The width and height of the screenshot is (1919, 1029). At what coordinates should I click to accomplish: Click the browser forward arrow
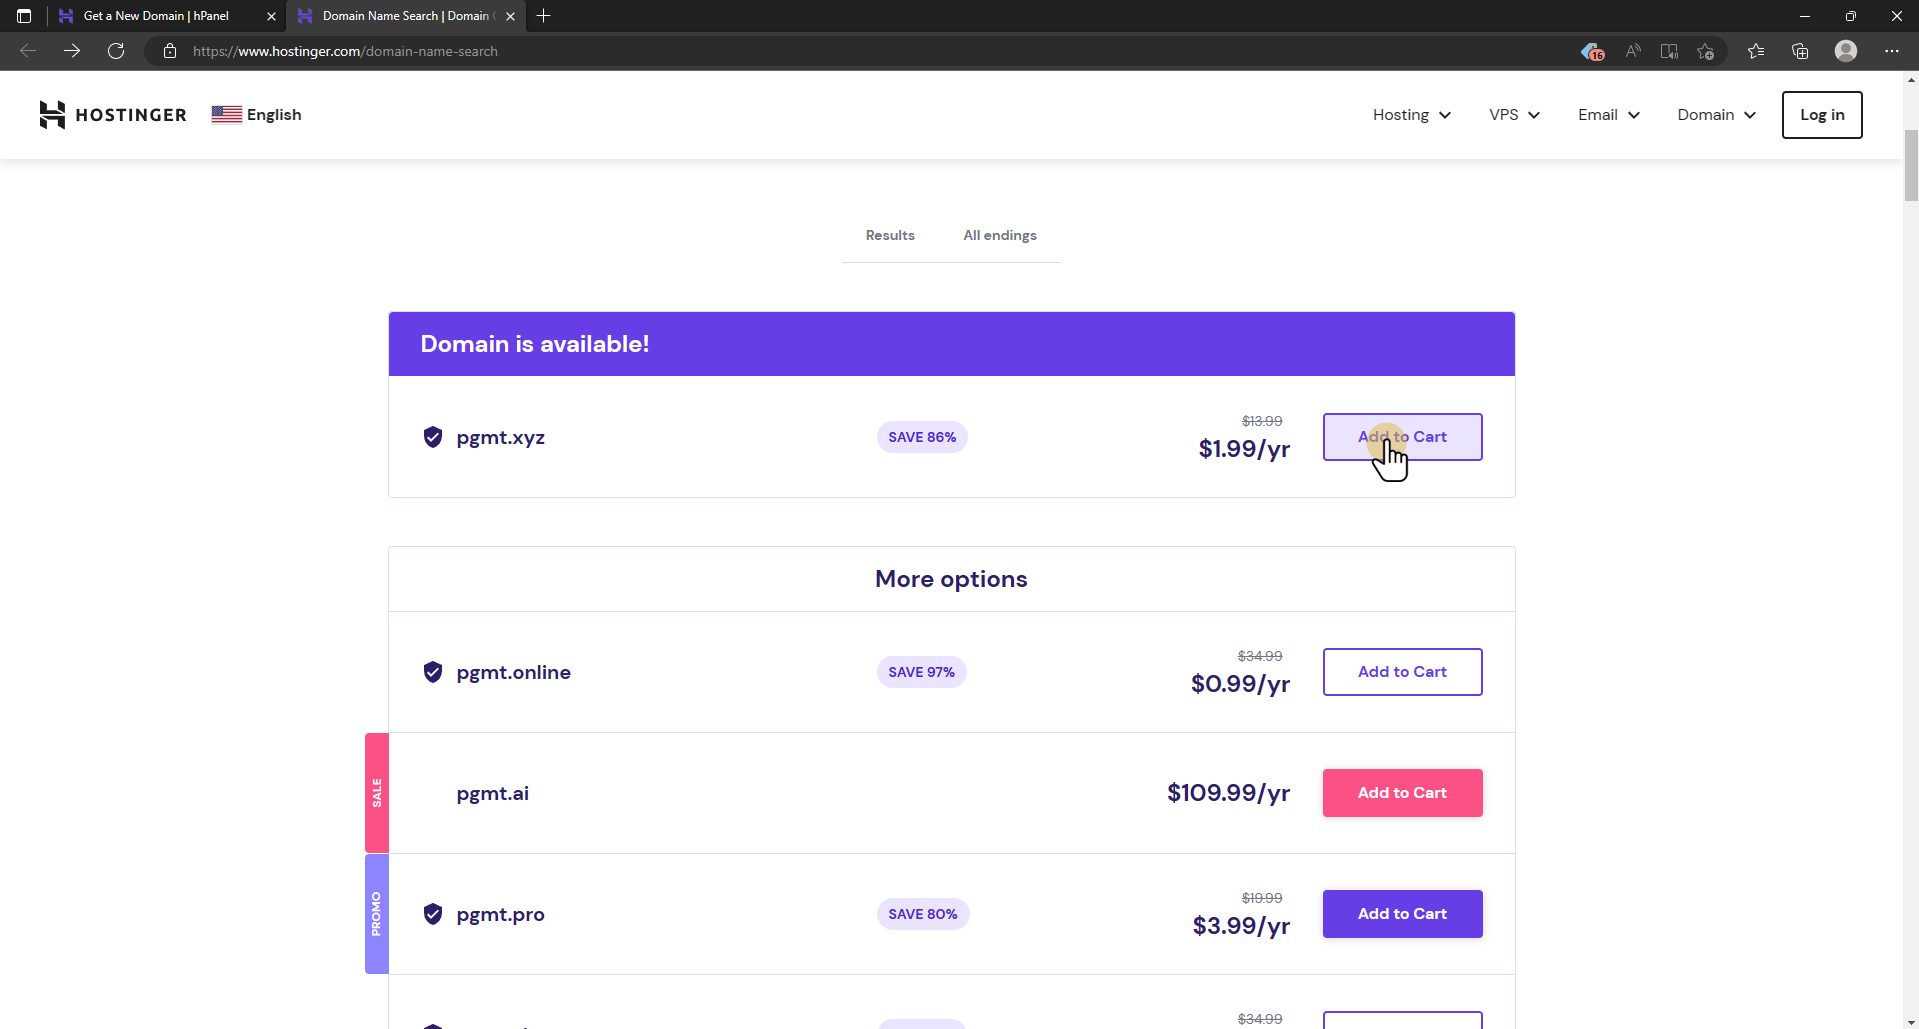pyautogui.click(x=72, y=51)
